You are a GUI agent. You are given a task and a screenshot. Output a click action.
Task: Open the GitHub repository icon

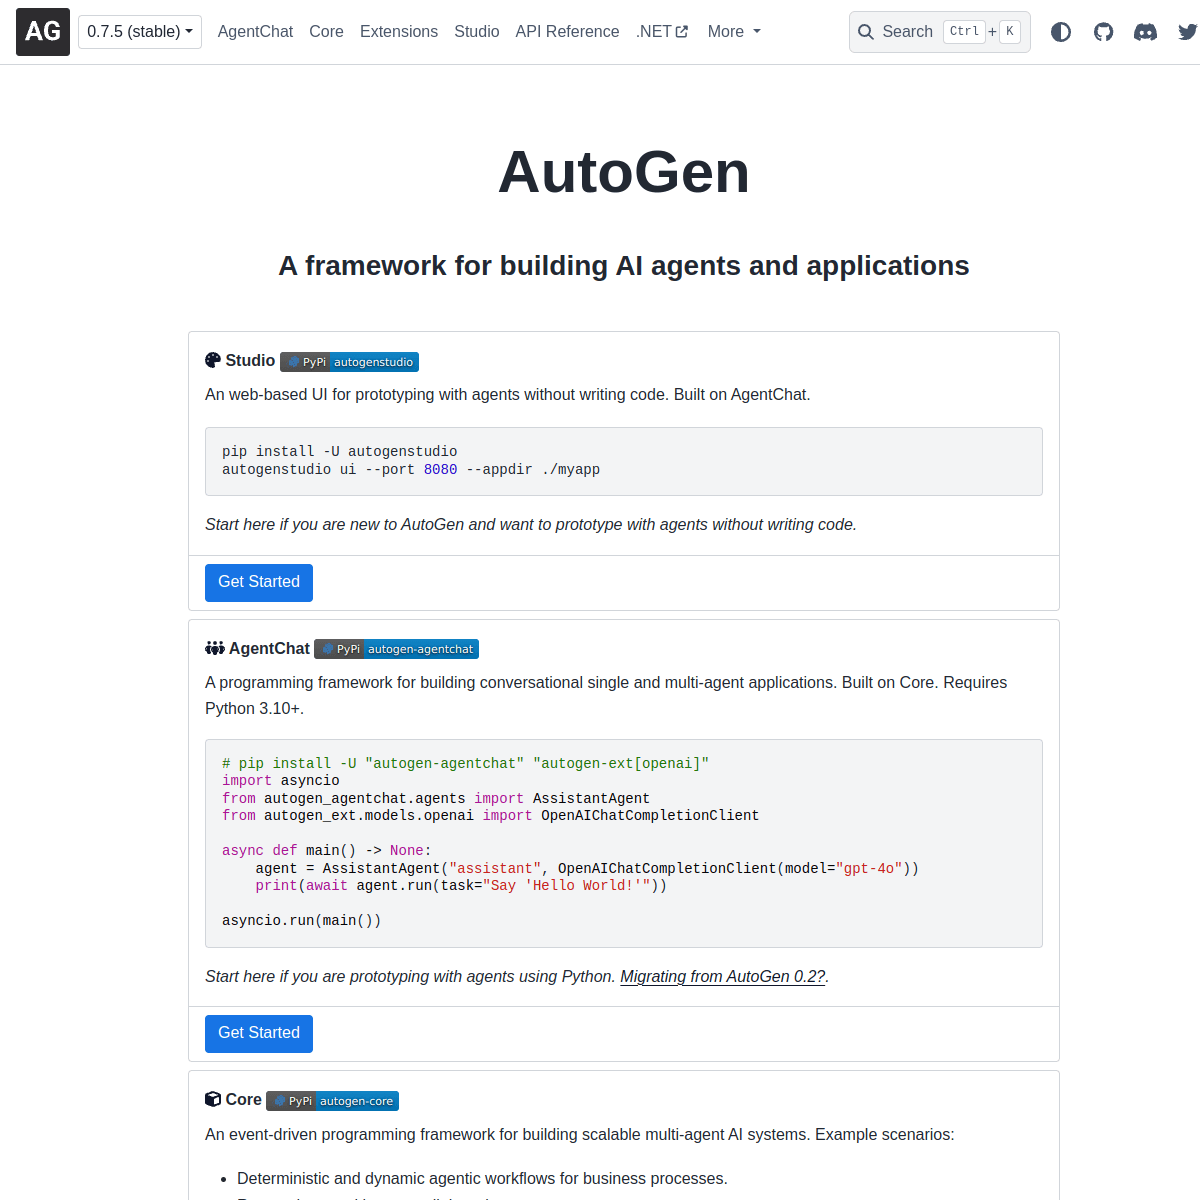pyautogui.click(x=1103, y=32)
